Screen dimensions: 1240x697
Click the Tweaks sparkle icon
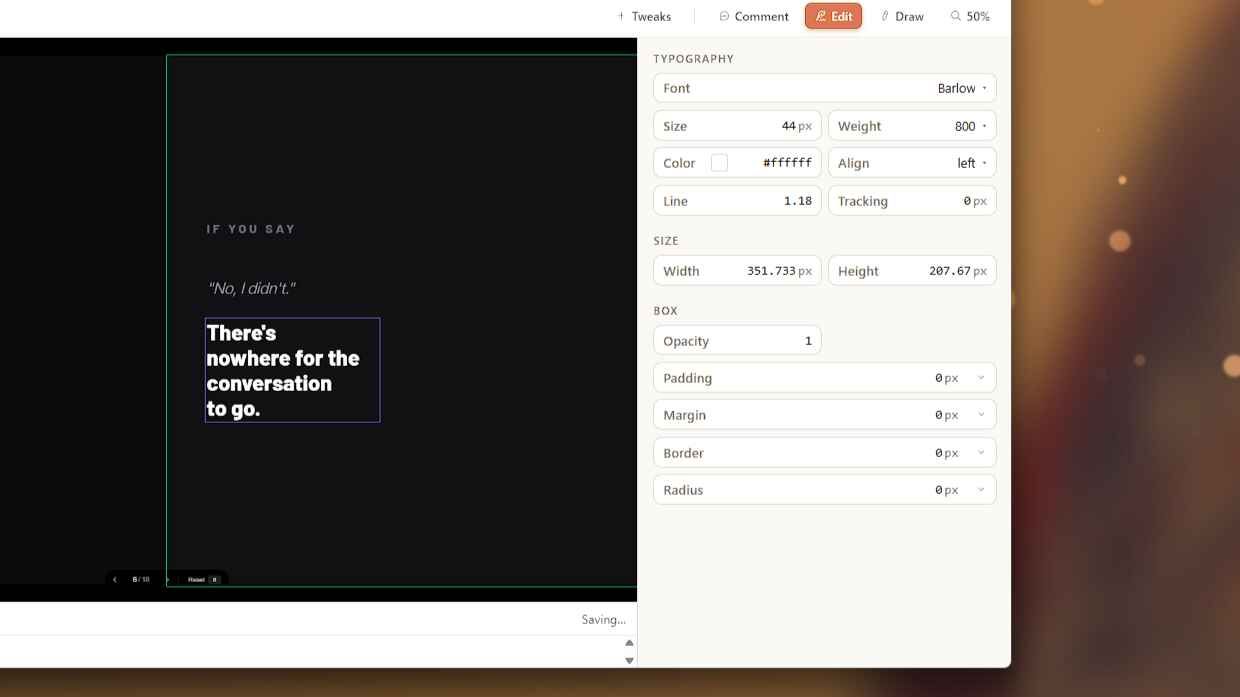coord(621,16)
